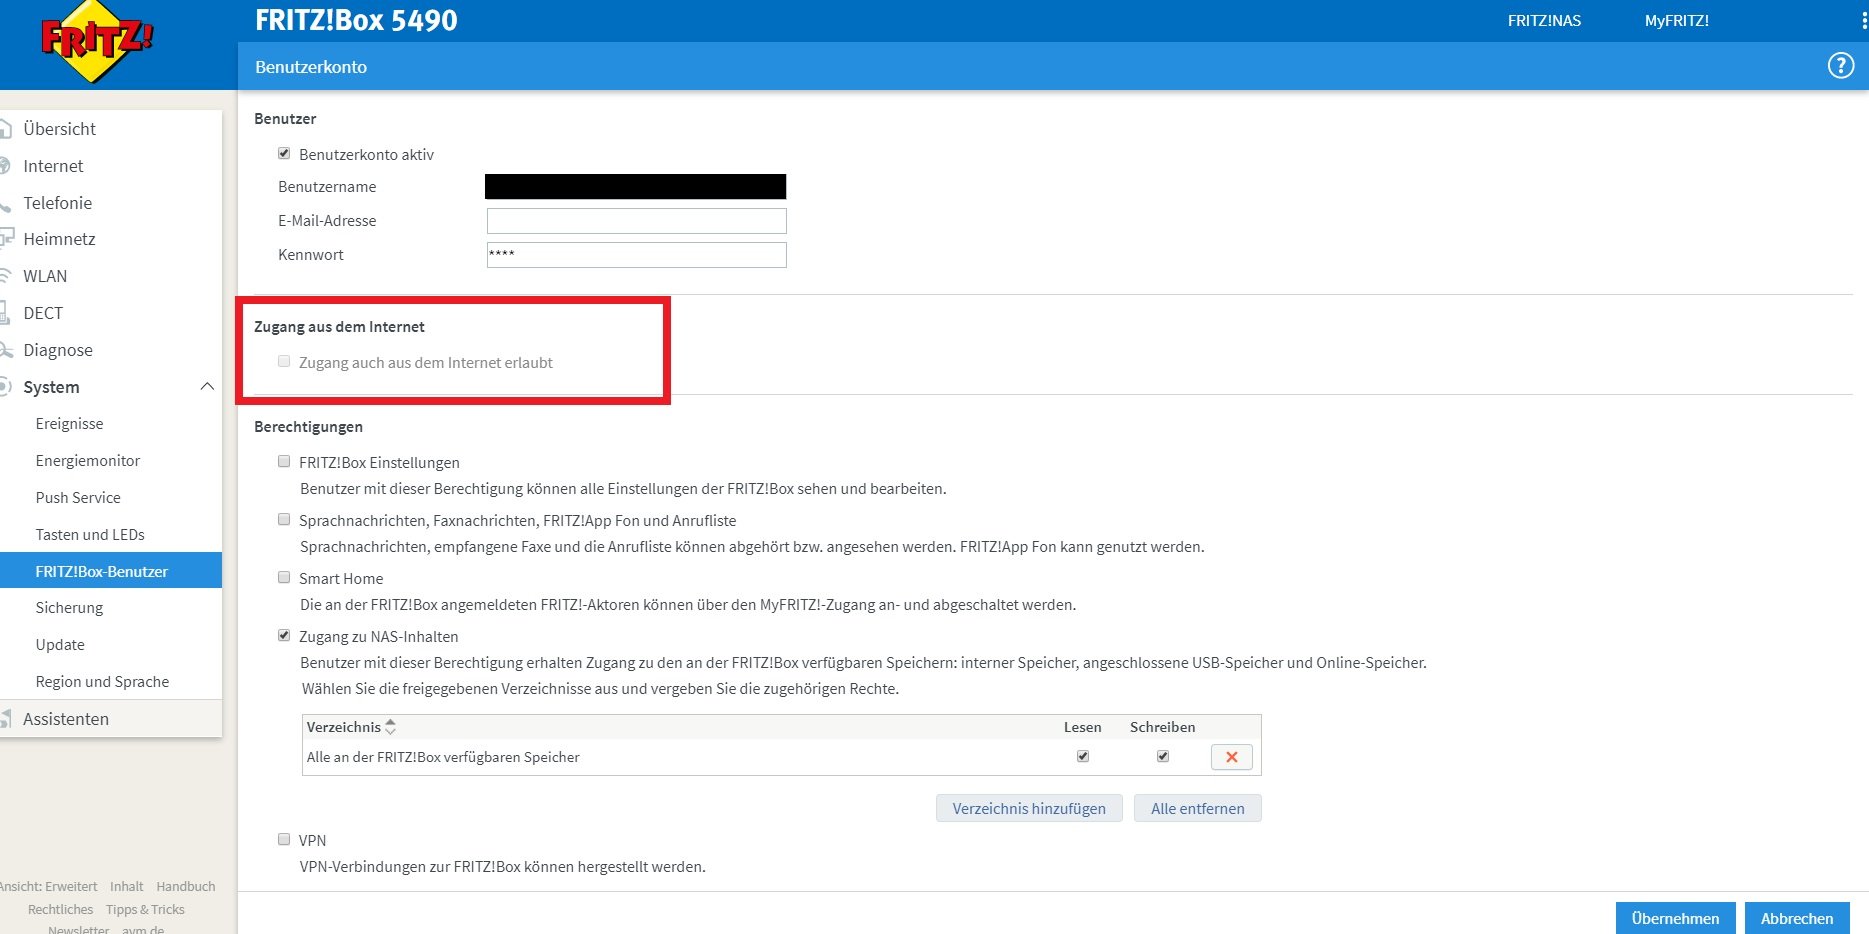This screenshot has width=1869, height=934.
Task: Click 'Alle an der FRITZ!Box verfügbaren Speicher' row
Action: [x=781, y=757]
